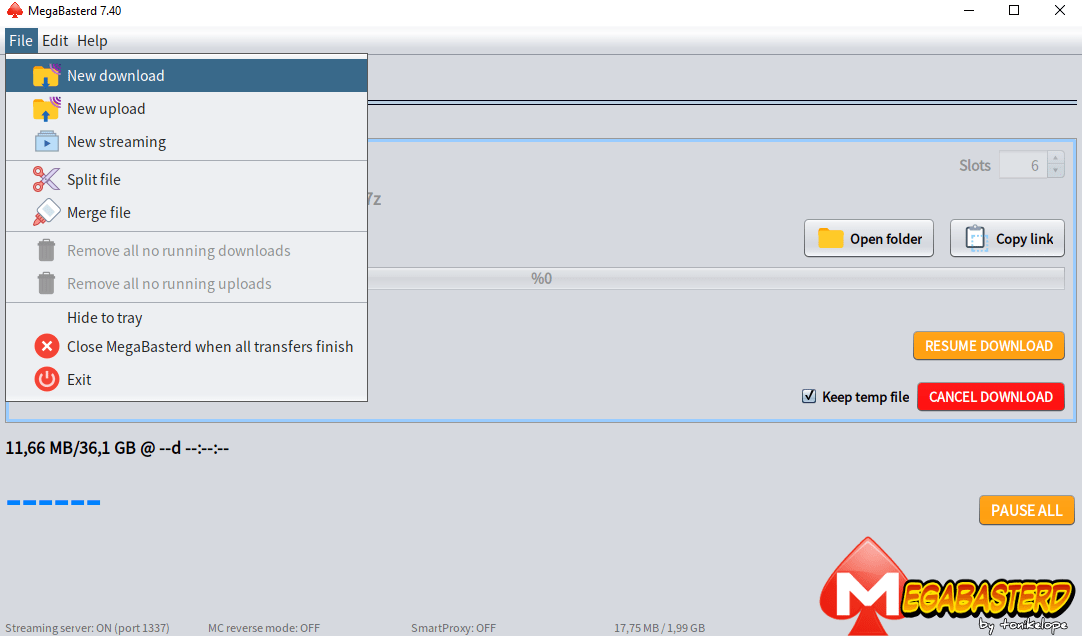1082x636 pixels.
Task: Click MC reverse mode: OFF status text
Action: pos(264,628)
